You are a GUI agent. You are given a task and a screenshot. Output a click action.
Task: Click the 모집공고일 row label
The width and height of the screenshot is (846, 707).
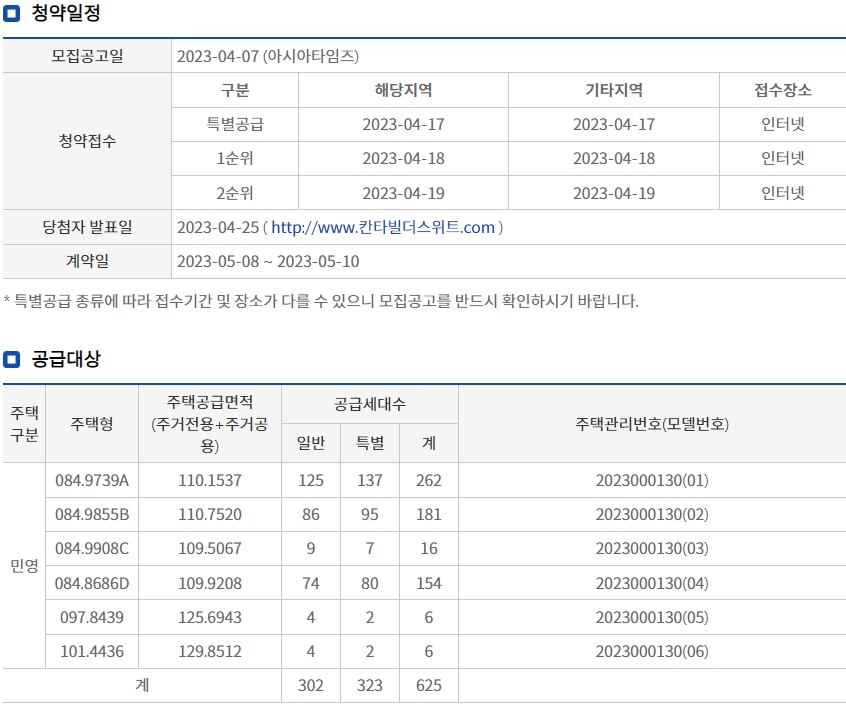[x=87, y=56]
